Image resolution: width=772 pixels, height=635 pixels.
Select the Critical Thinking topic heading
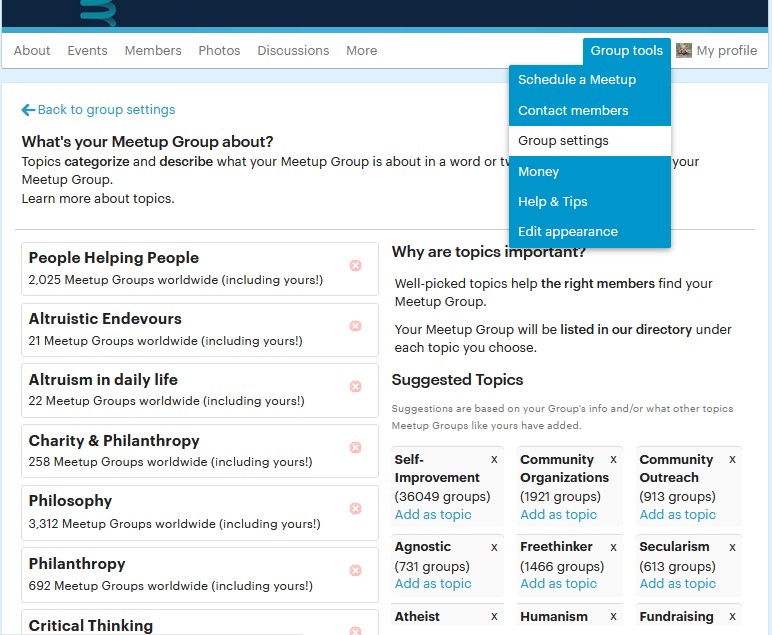click(91, 626)
